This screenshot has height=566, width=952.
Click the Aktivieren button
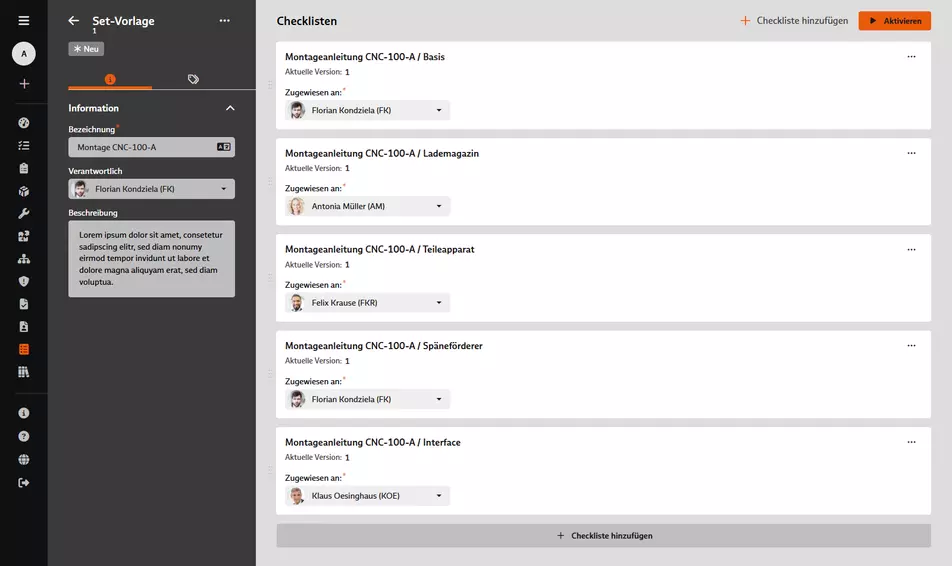click(x=894, y=21)
